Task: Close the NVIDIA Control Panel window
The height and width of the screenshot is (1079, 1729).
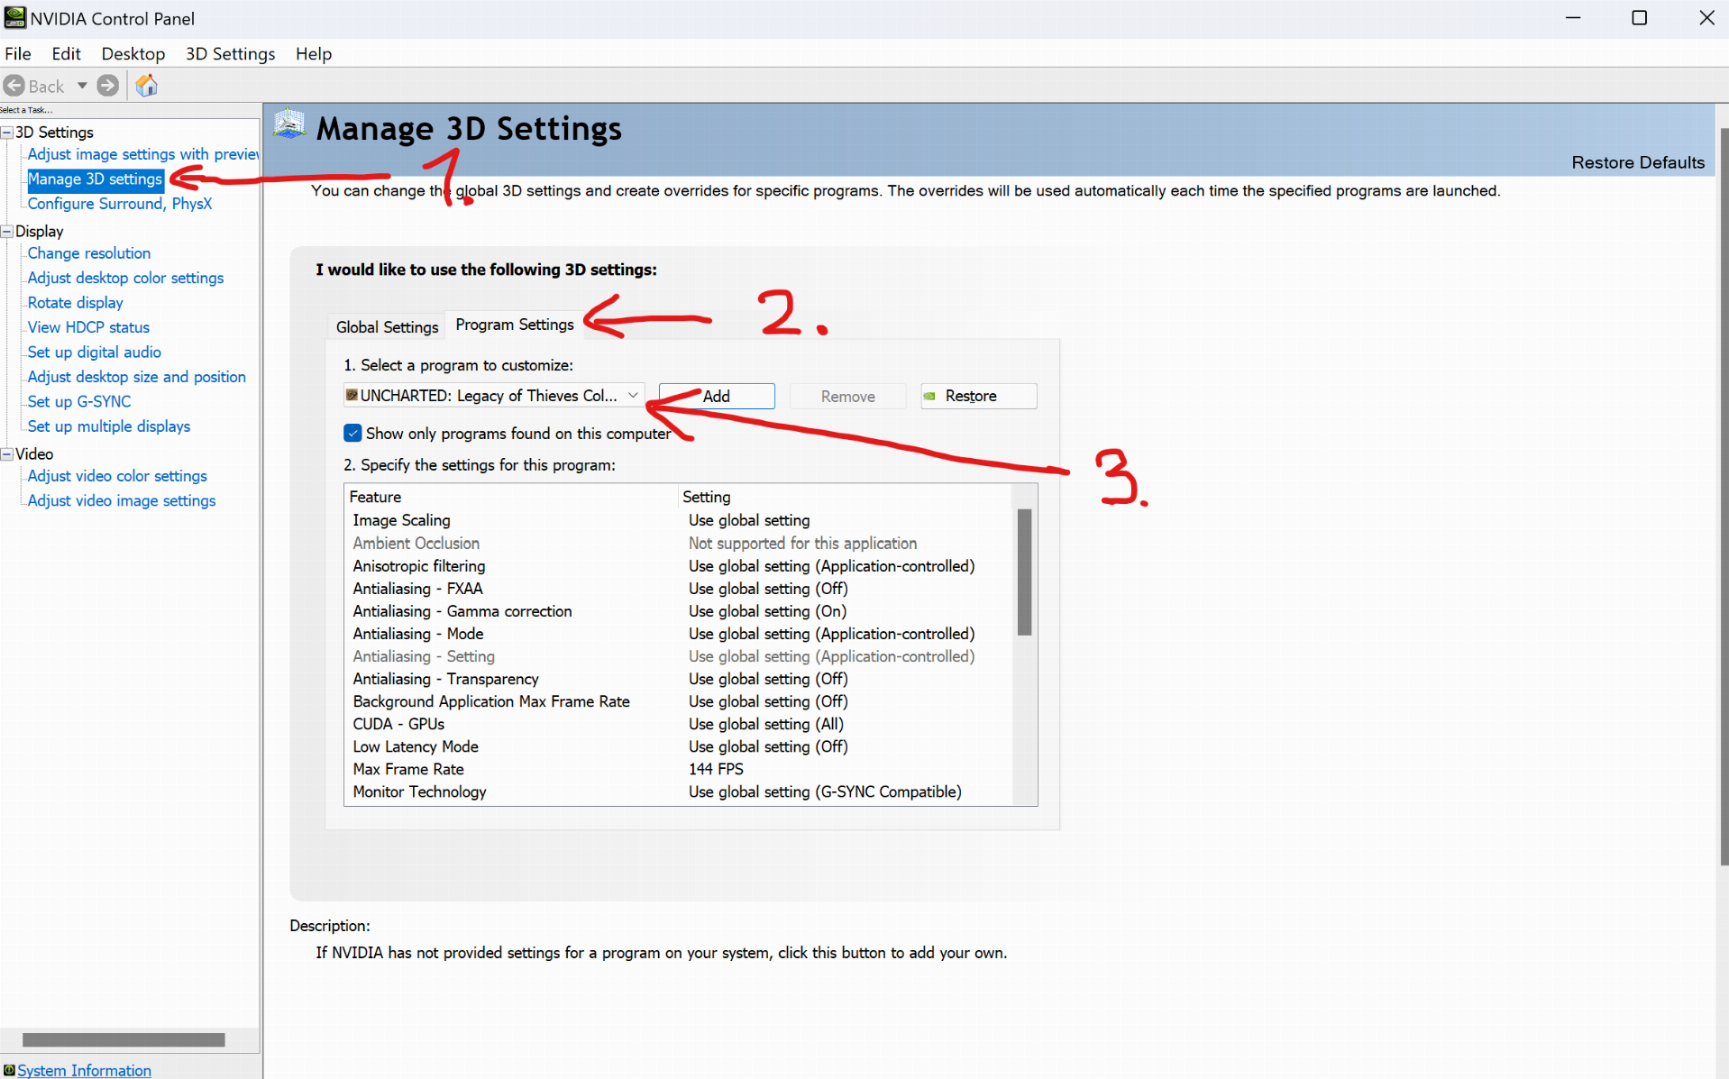Action: pyautogui.click(x=1706, y=18)
